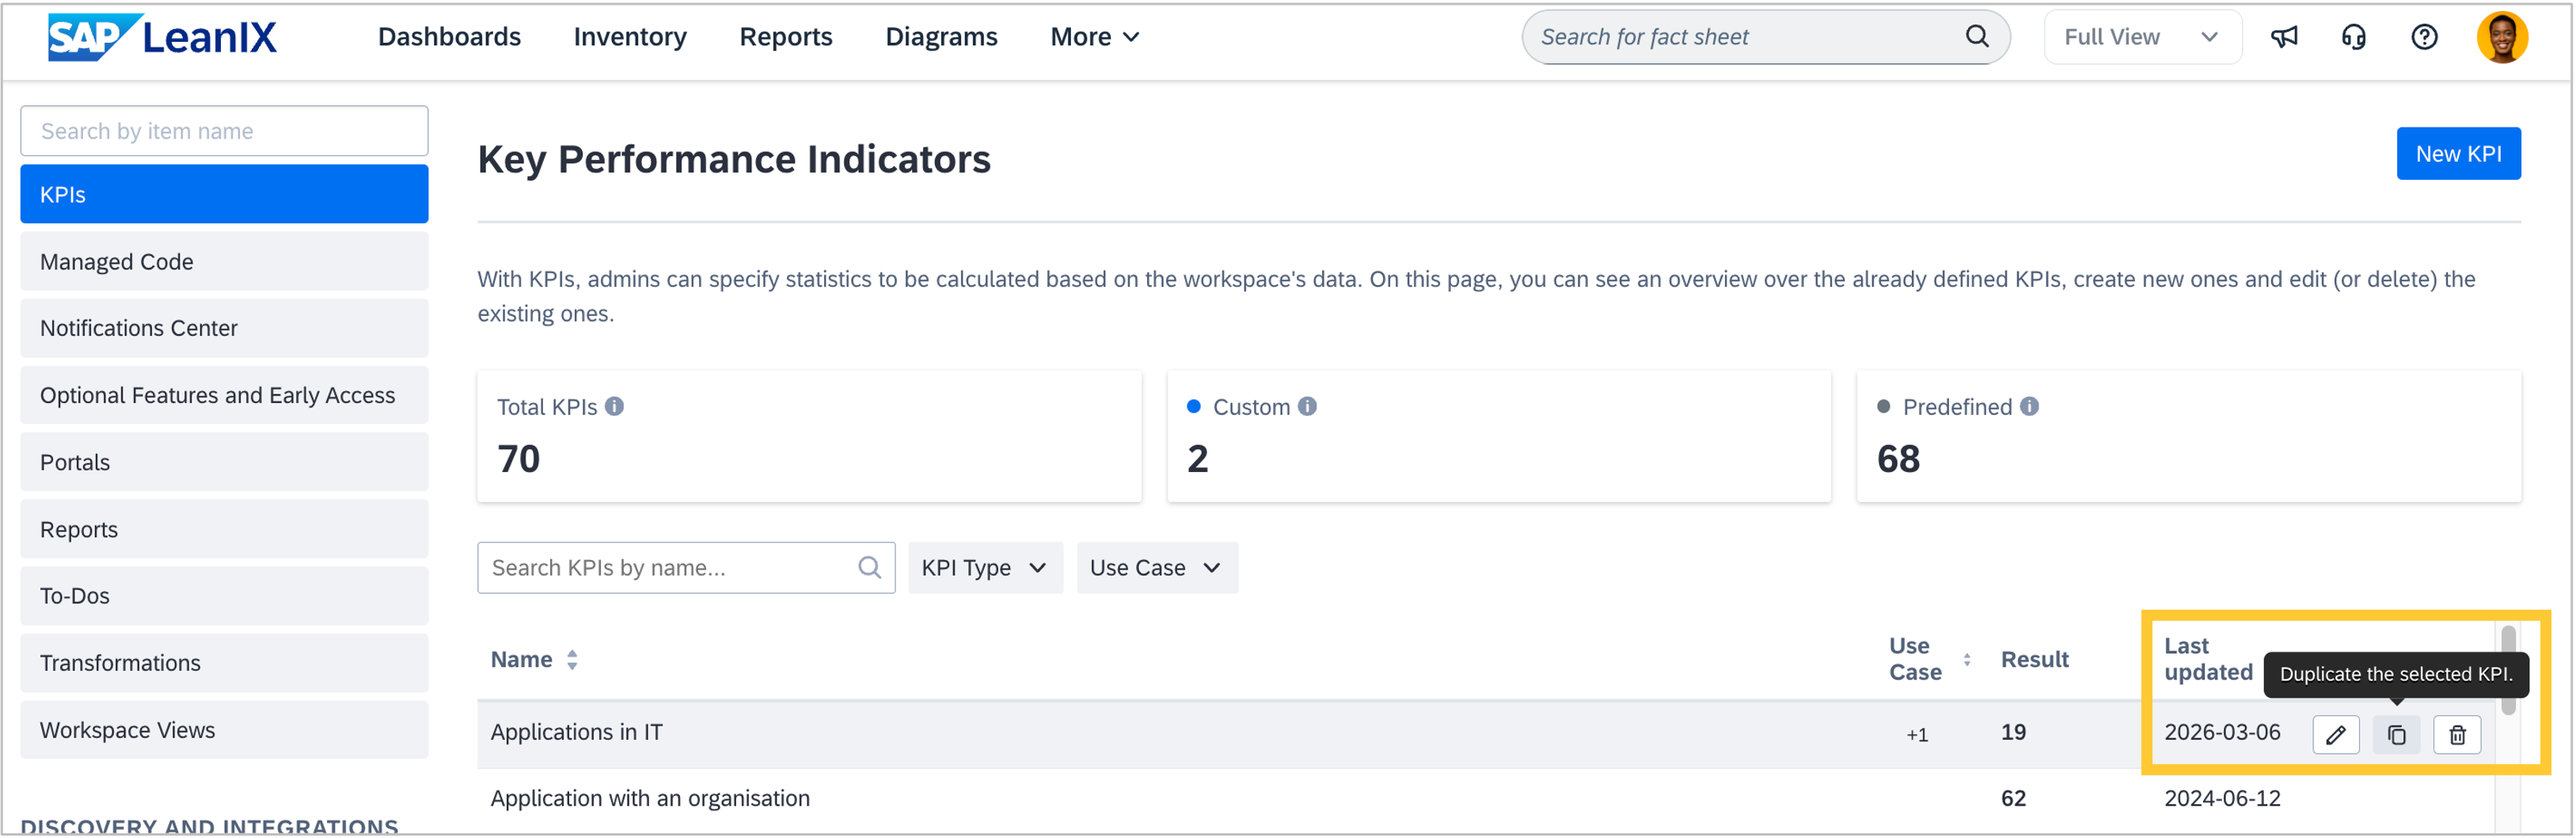The image size is (2576, 838).
Task: Click the New KPI button
Action: pyautogui.click(x=2458, y=154)
